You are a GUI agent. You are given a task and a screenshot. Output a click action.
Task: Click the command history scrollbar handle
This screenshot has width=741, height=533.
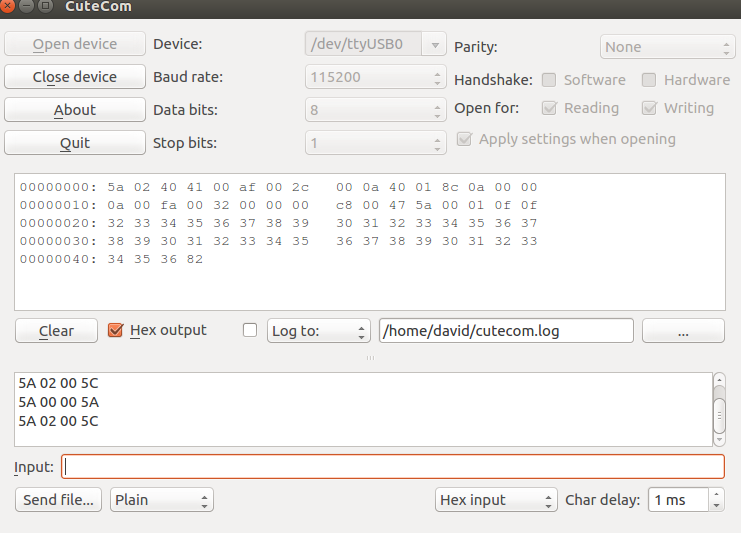tap(719, 415)
